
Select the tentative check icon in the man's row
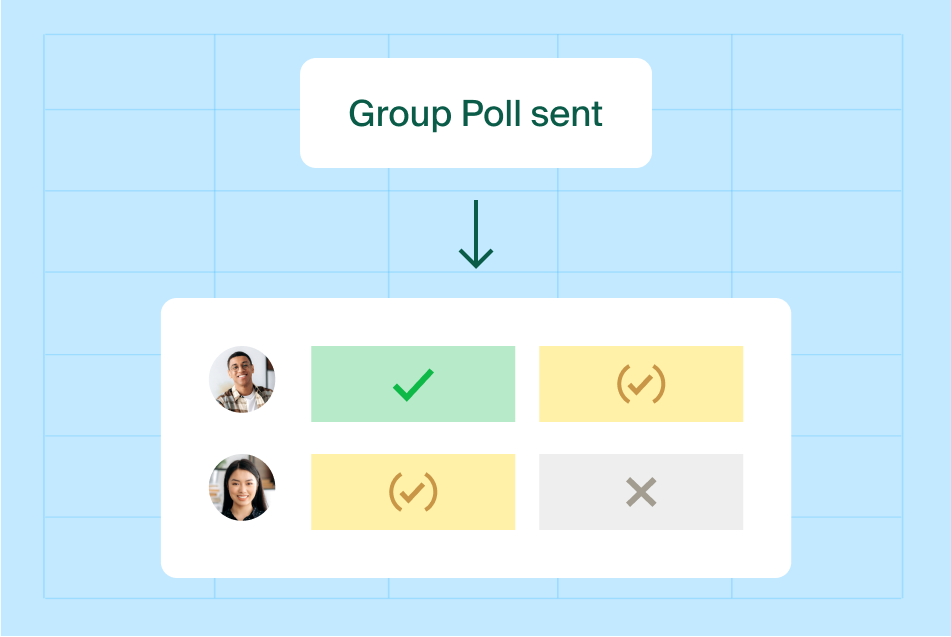641,384
